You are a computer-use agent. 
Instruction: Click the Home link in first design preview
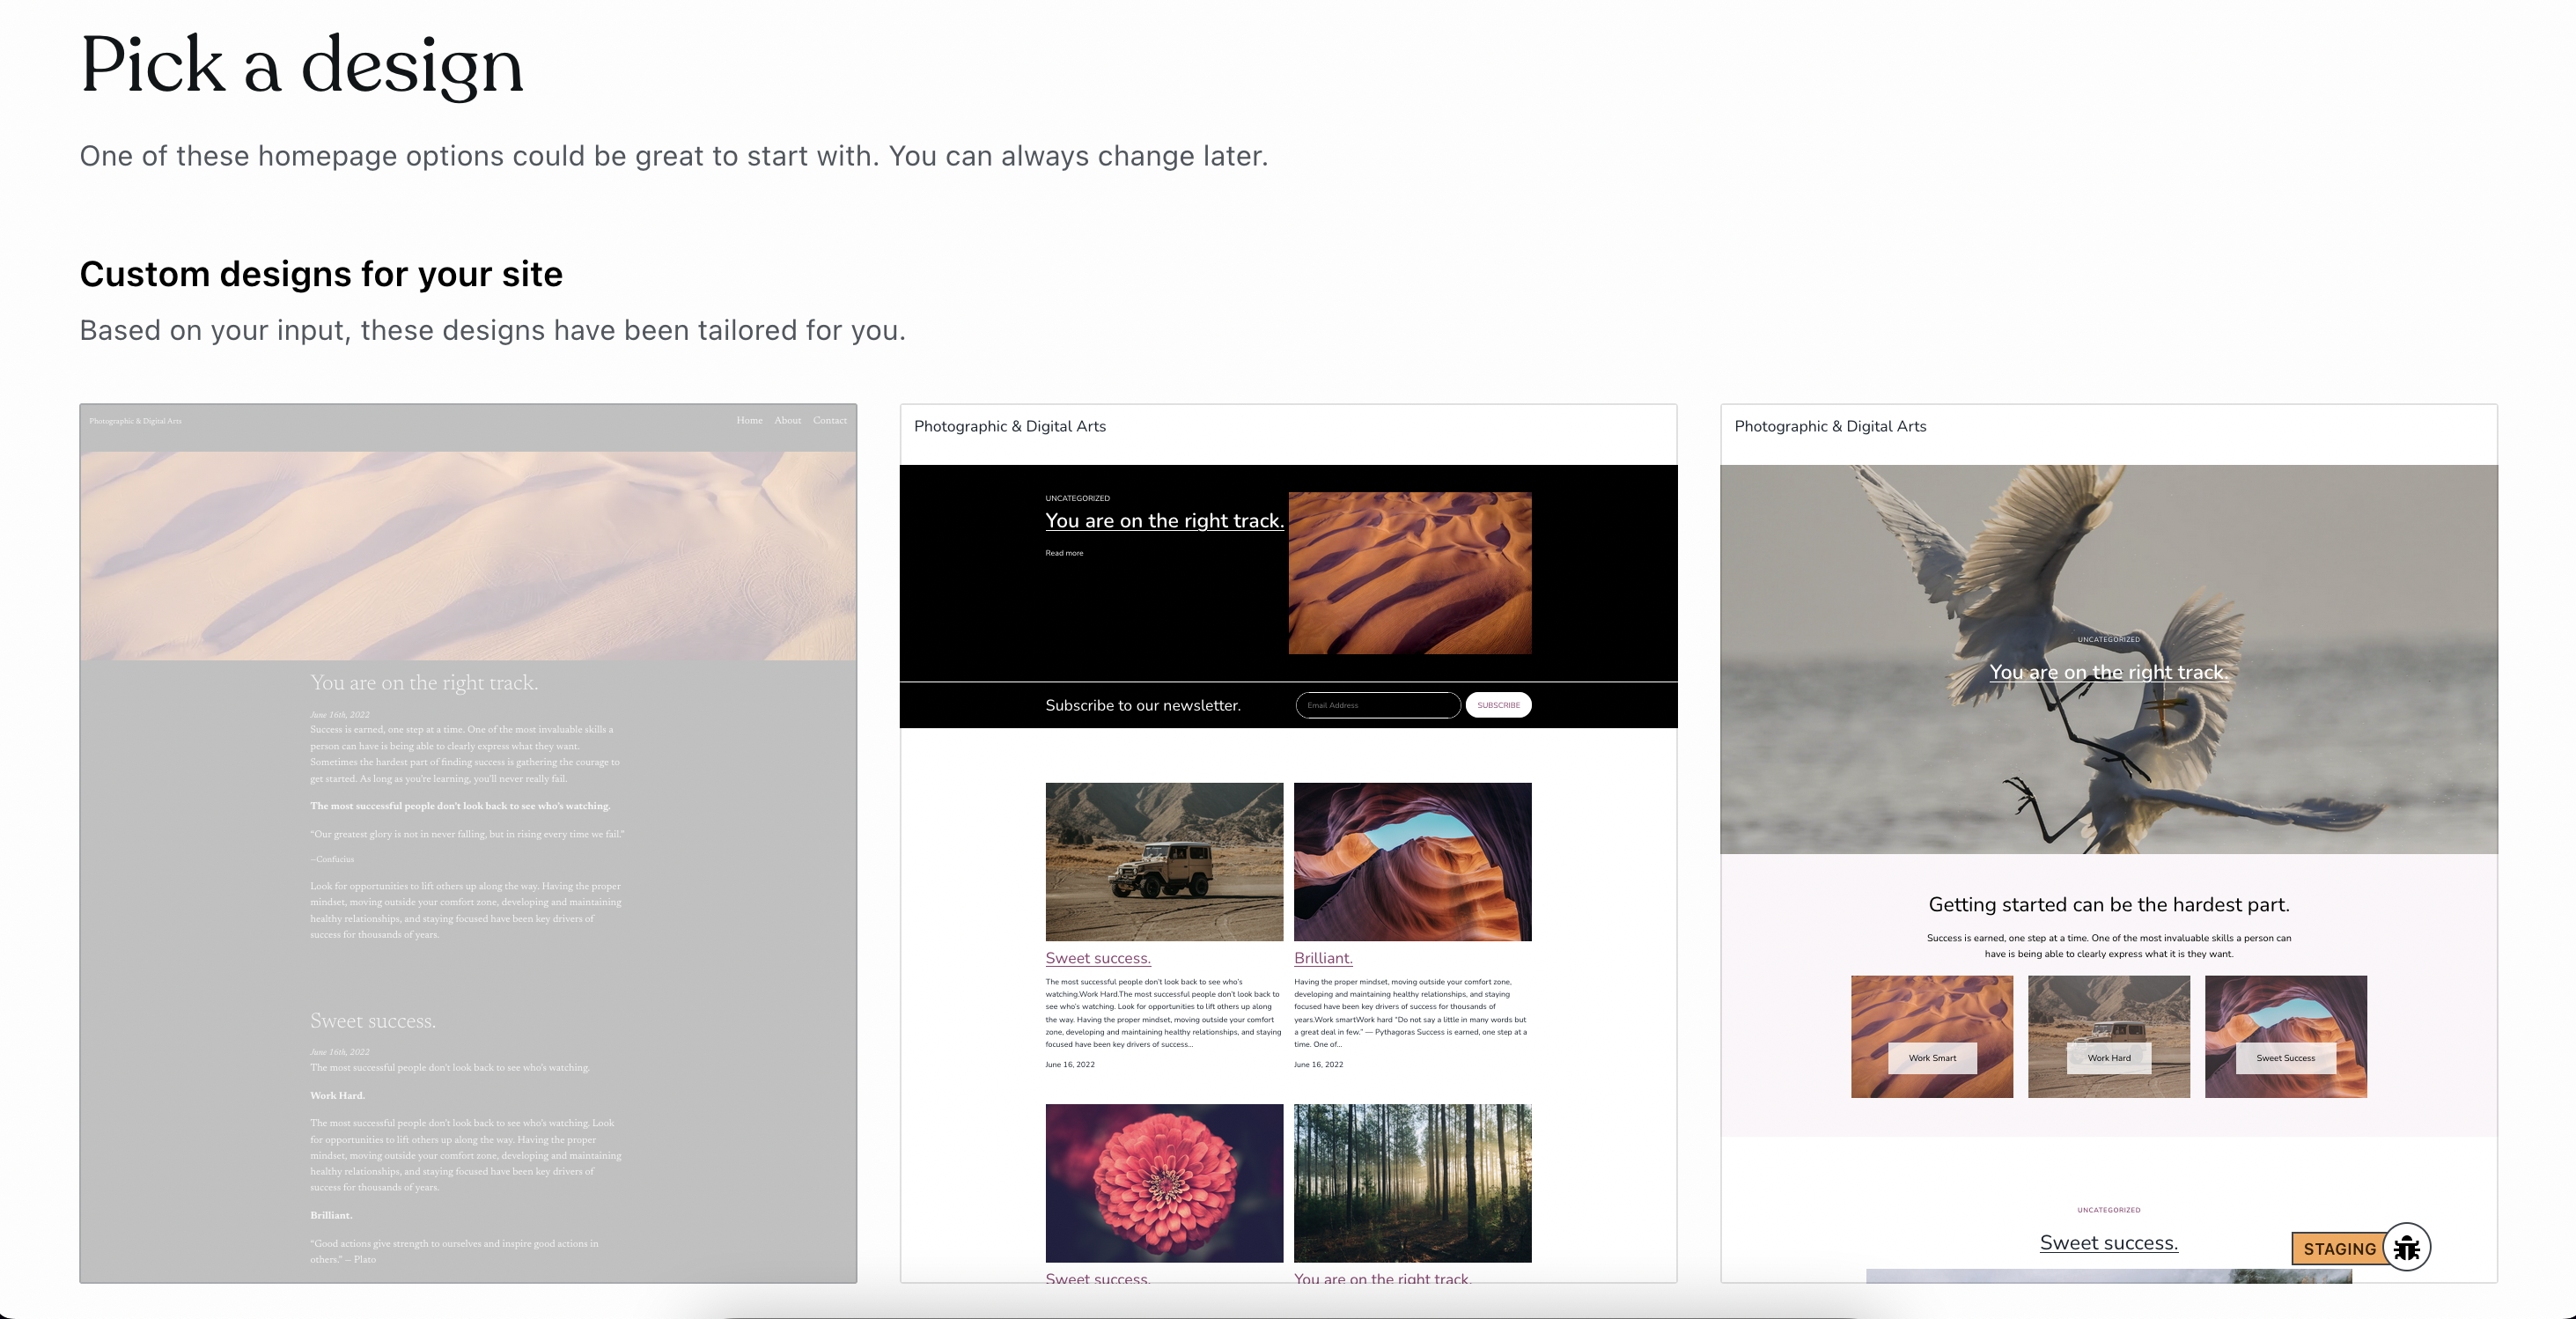[x=749, y=421]
